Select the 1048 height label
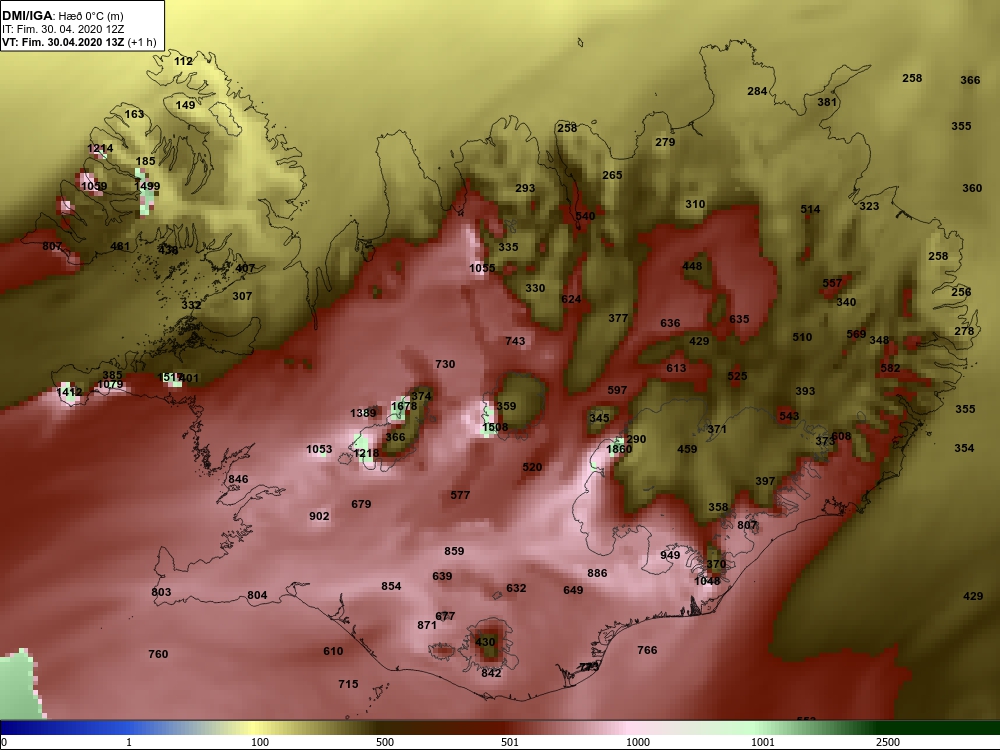This screenshot has height=750, width=1000. 707,581
